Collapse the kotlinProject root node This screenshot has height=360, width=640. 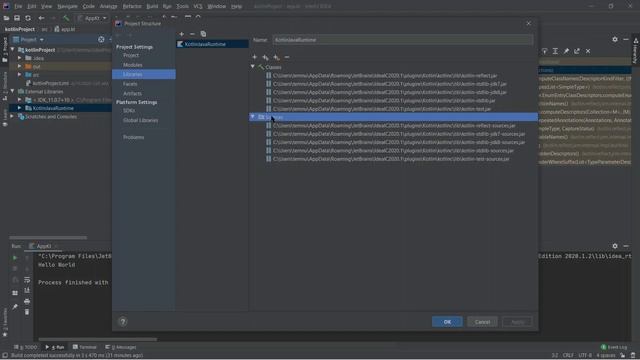click(13, 49)
